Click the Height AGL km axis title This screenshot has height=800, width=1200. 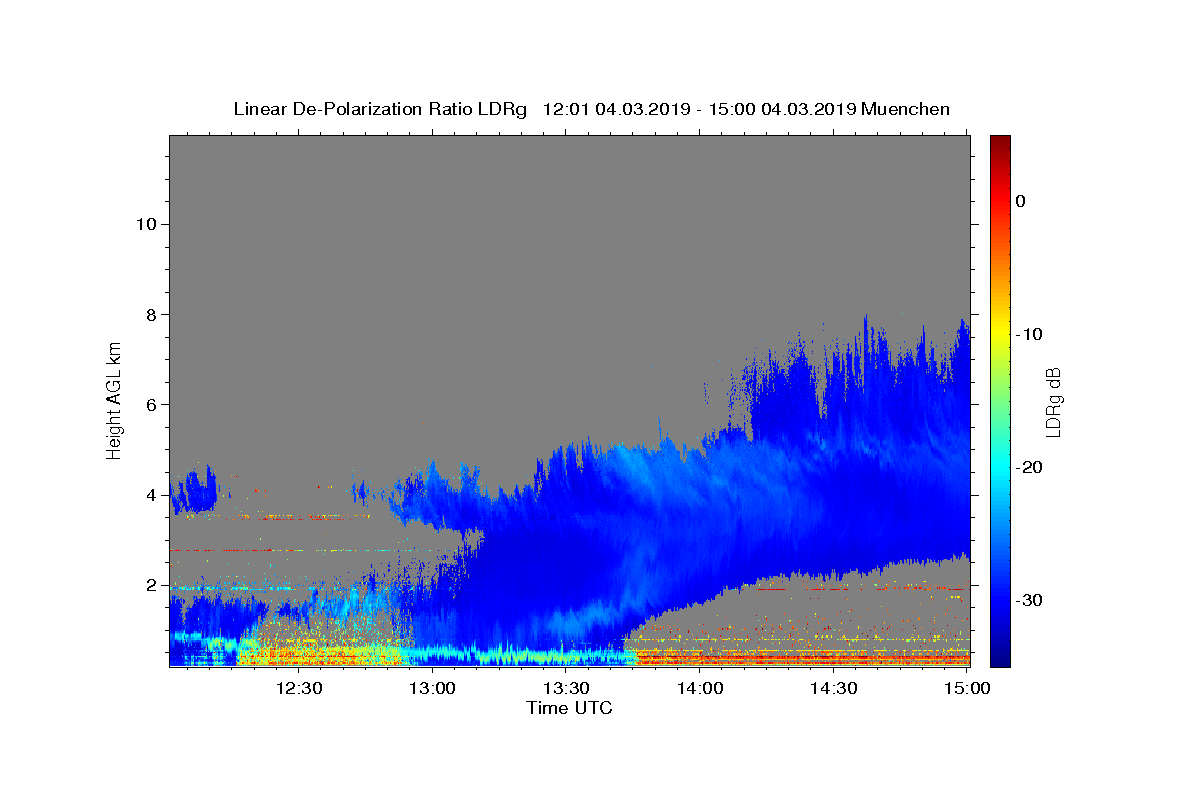pos(114,400)
